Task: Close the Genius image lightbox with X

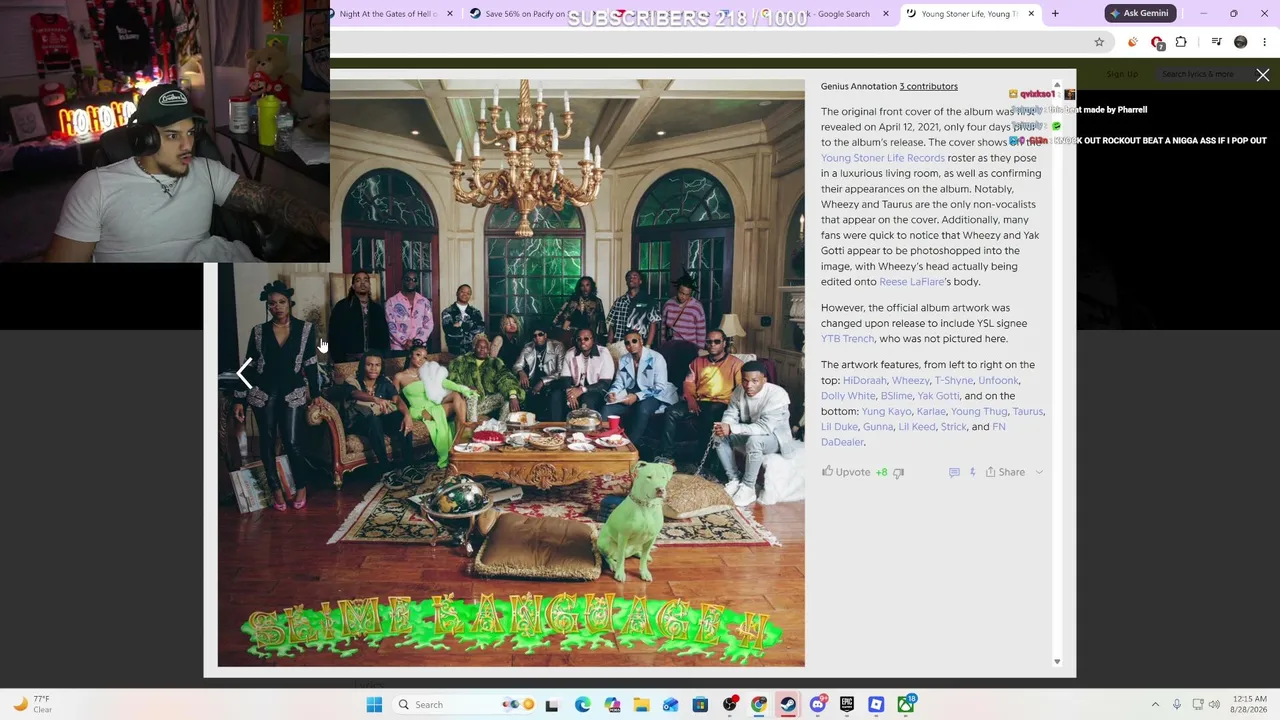Action: pyautogui.click(x=1263, y=75)
